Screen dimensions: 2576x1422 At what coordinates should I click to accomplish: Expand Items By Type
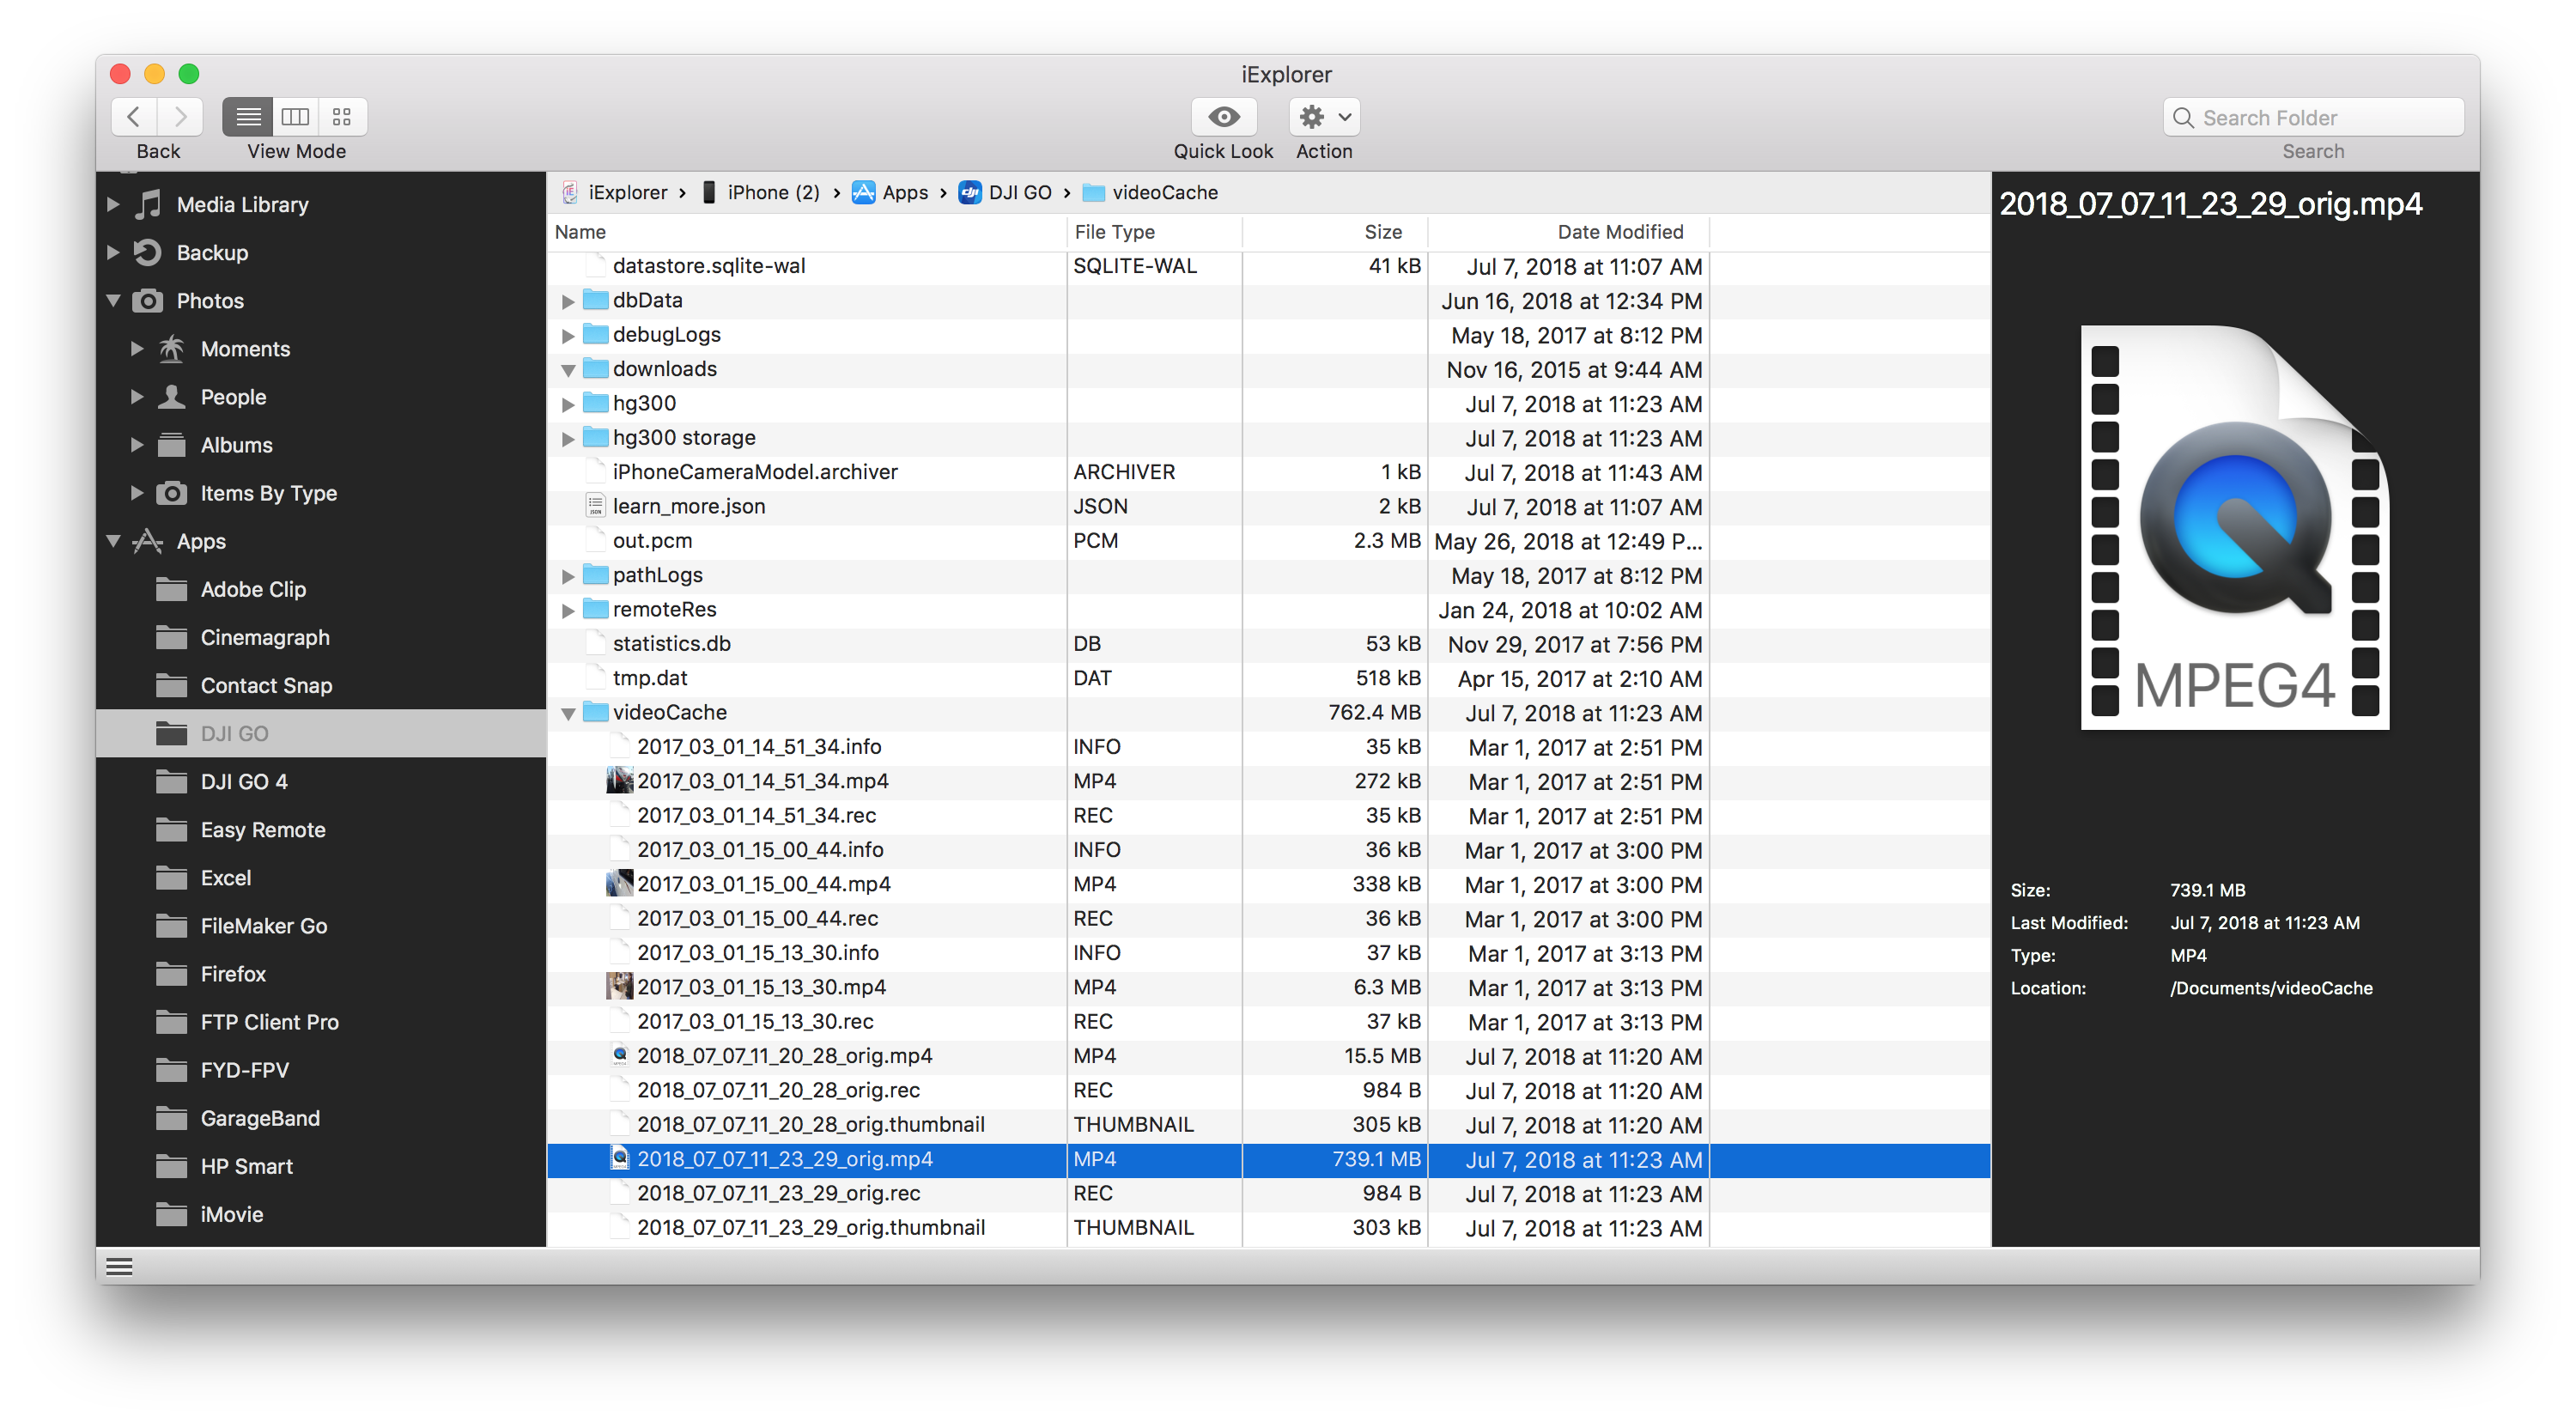(x=138, y=492)
